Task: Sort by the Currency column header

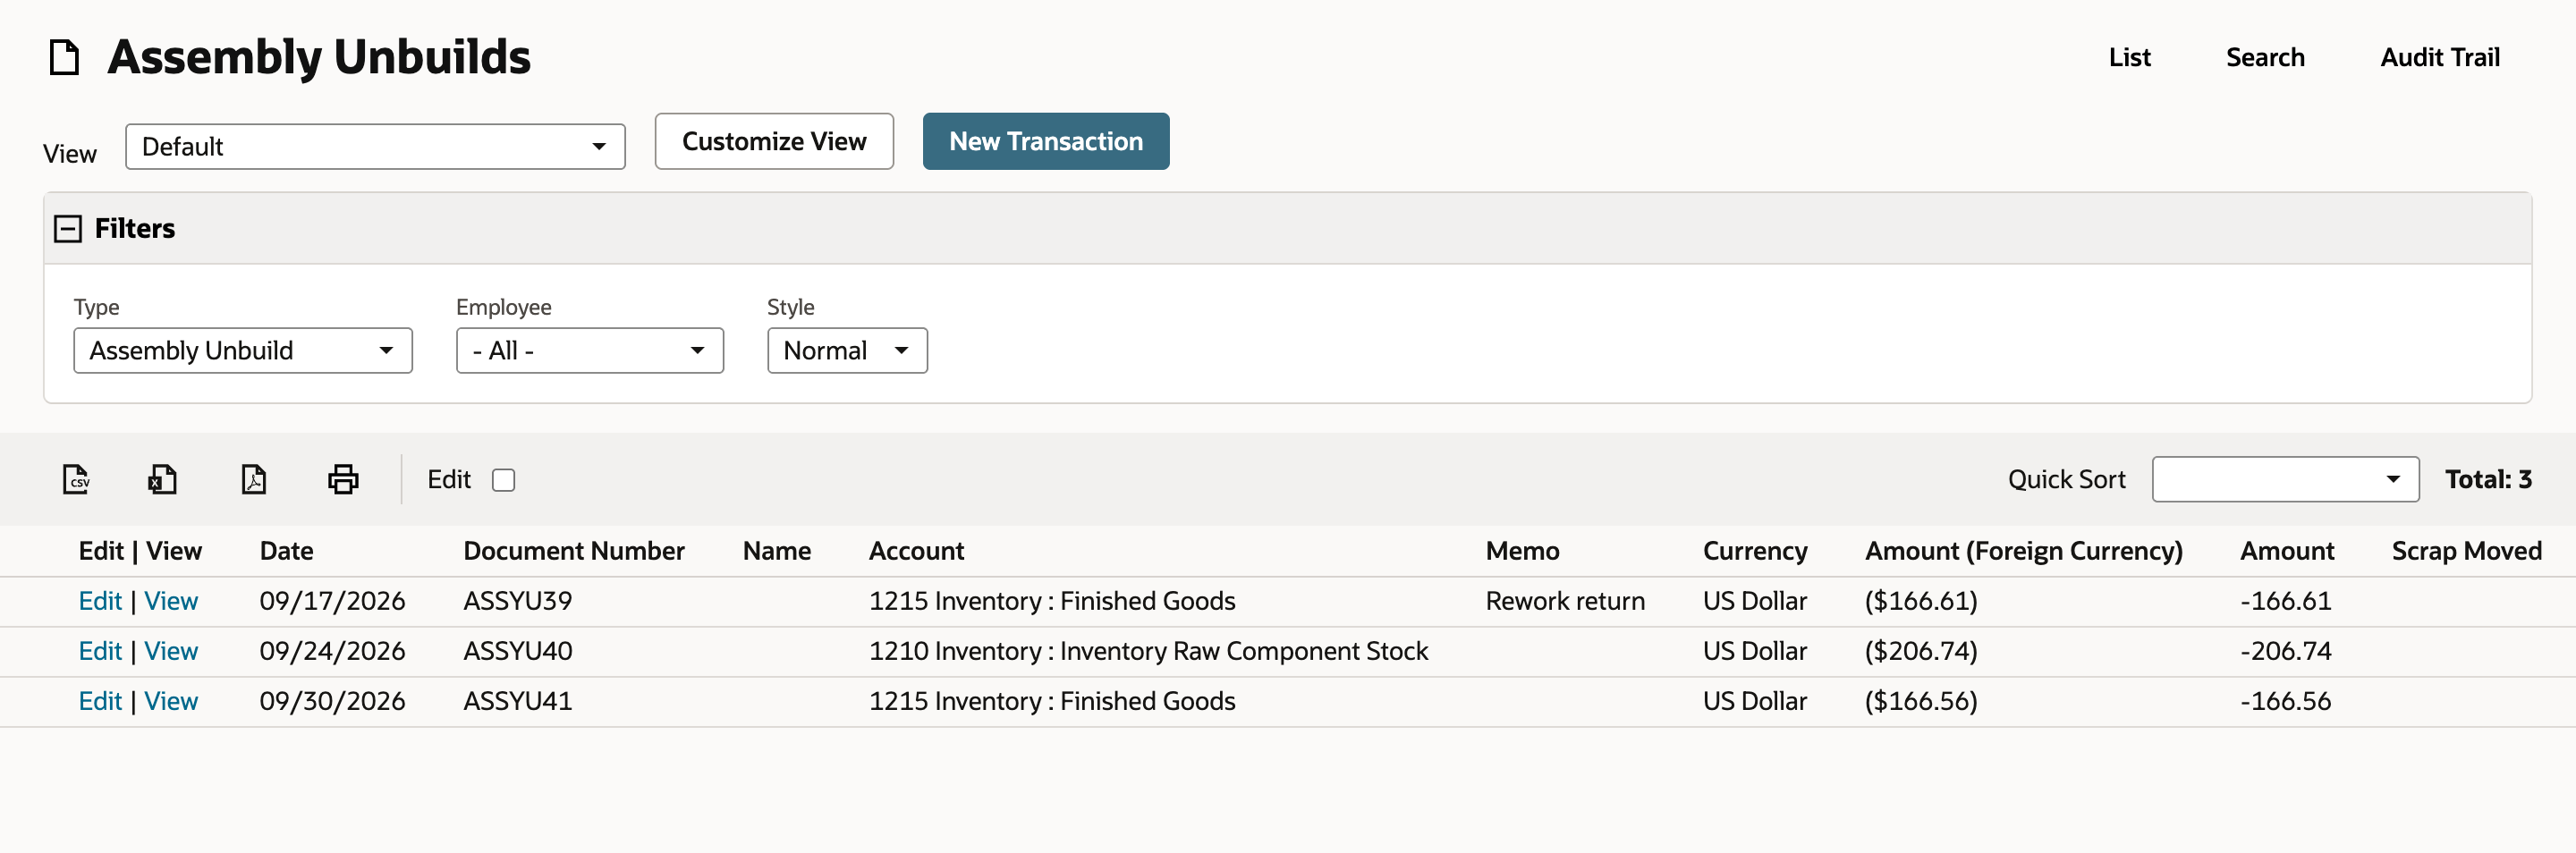Action: (x=1755, y=551)
